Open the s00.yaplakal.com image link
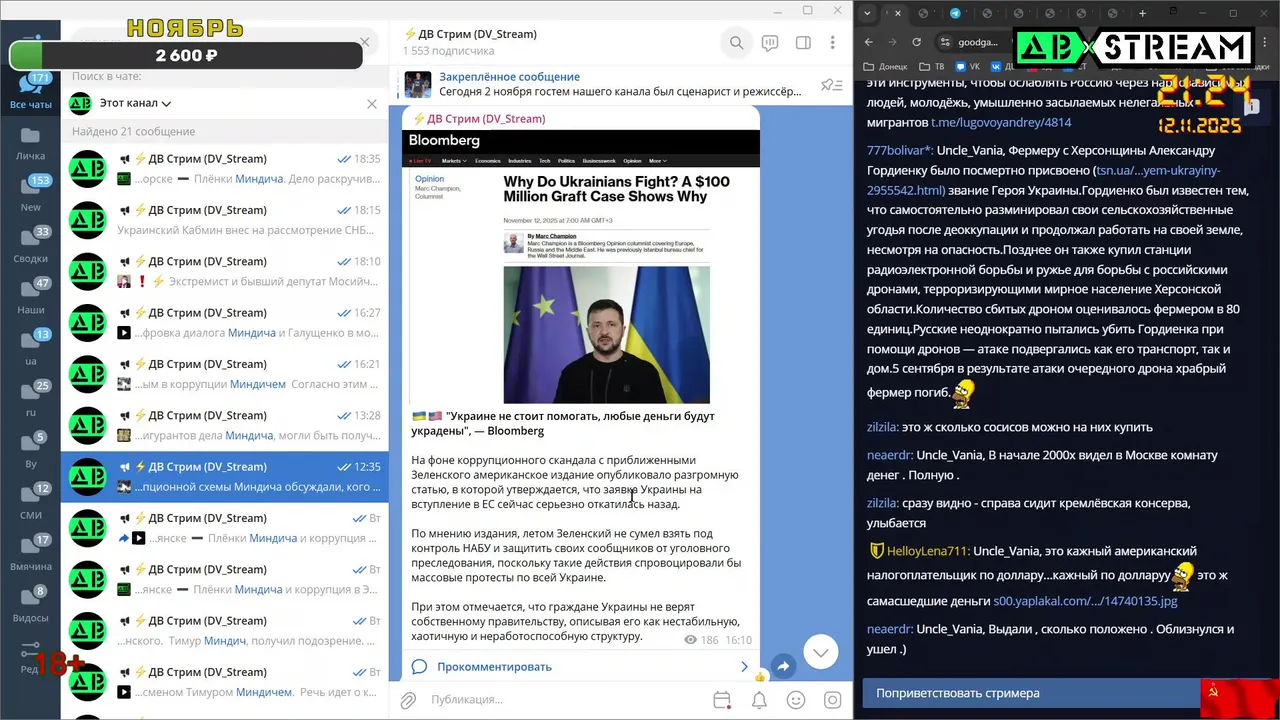The image size is (1280, 720). point(1085,601)
